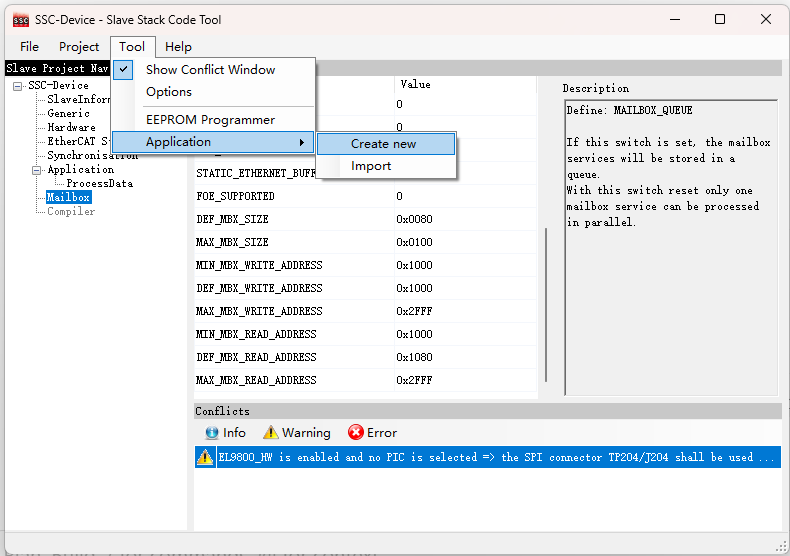The height and width of the screenshot is (556, 790).
Task: Select ProcessData tree node
Action: (100, 183)
